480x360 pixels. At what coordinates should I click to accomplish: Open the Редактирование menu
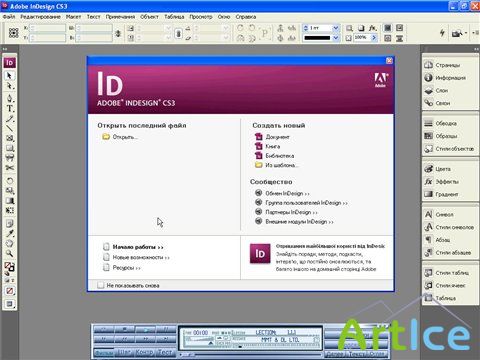(40, 17)
